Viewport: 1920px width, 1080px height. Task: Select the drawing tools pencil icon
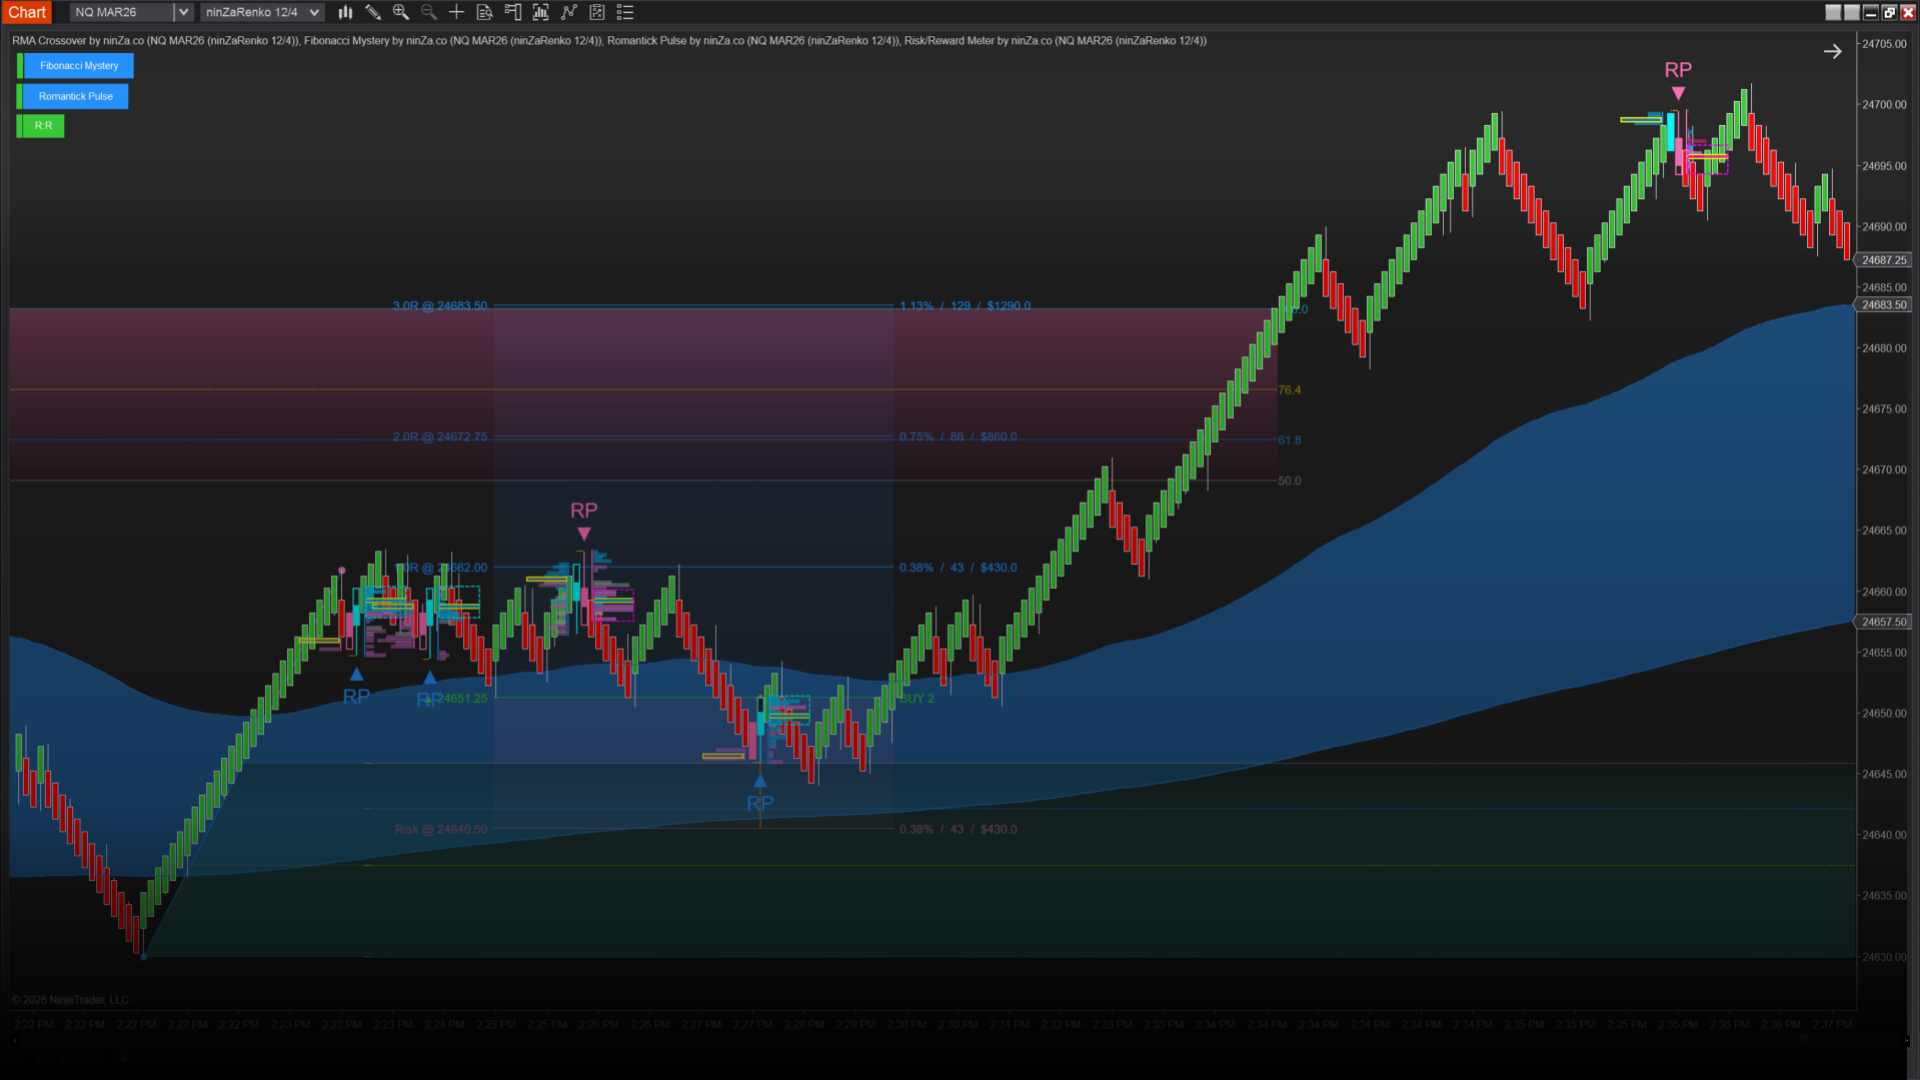point(373,12)
